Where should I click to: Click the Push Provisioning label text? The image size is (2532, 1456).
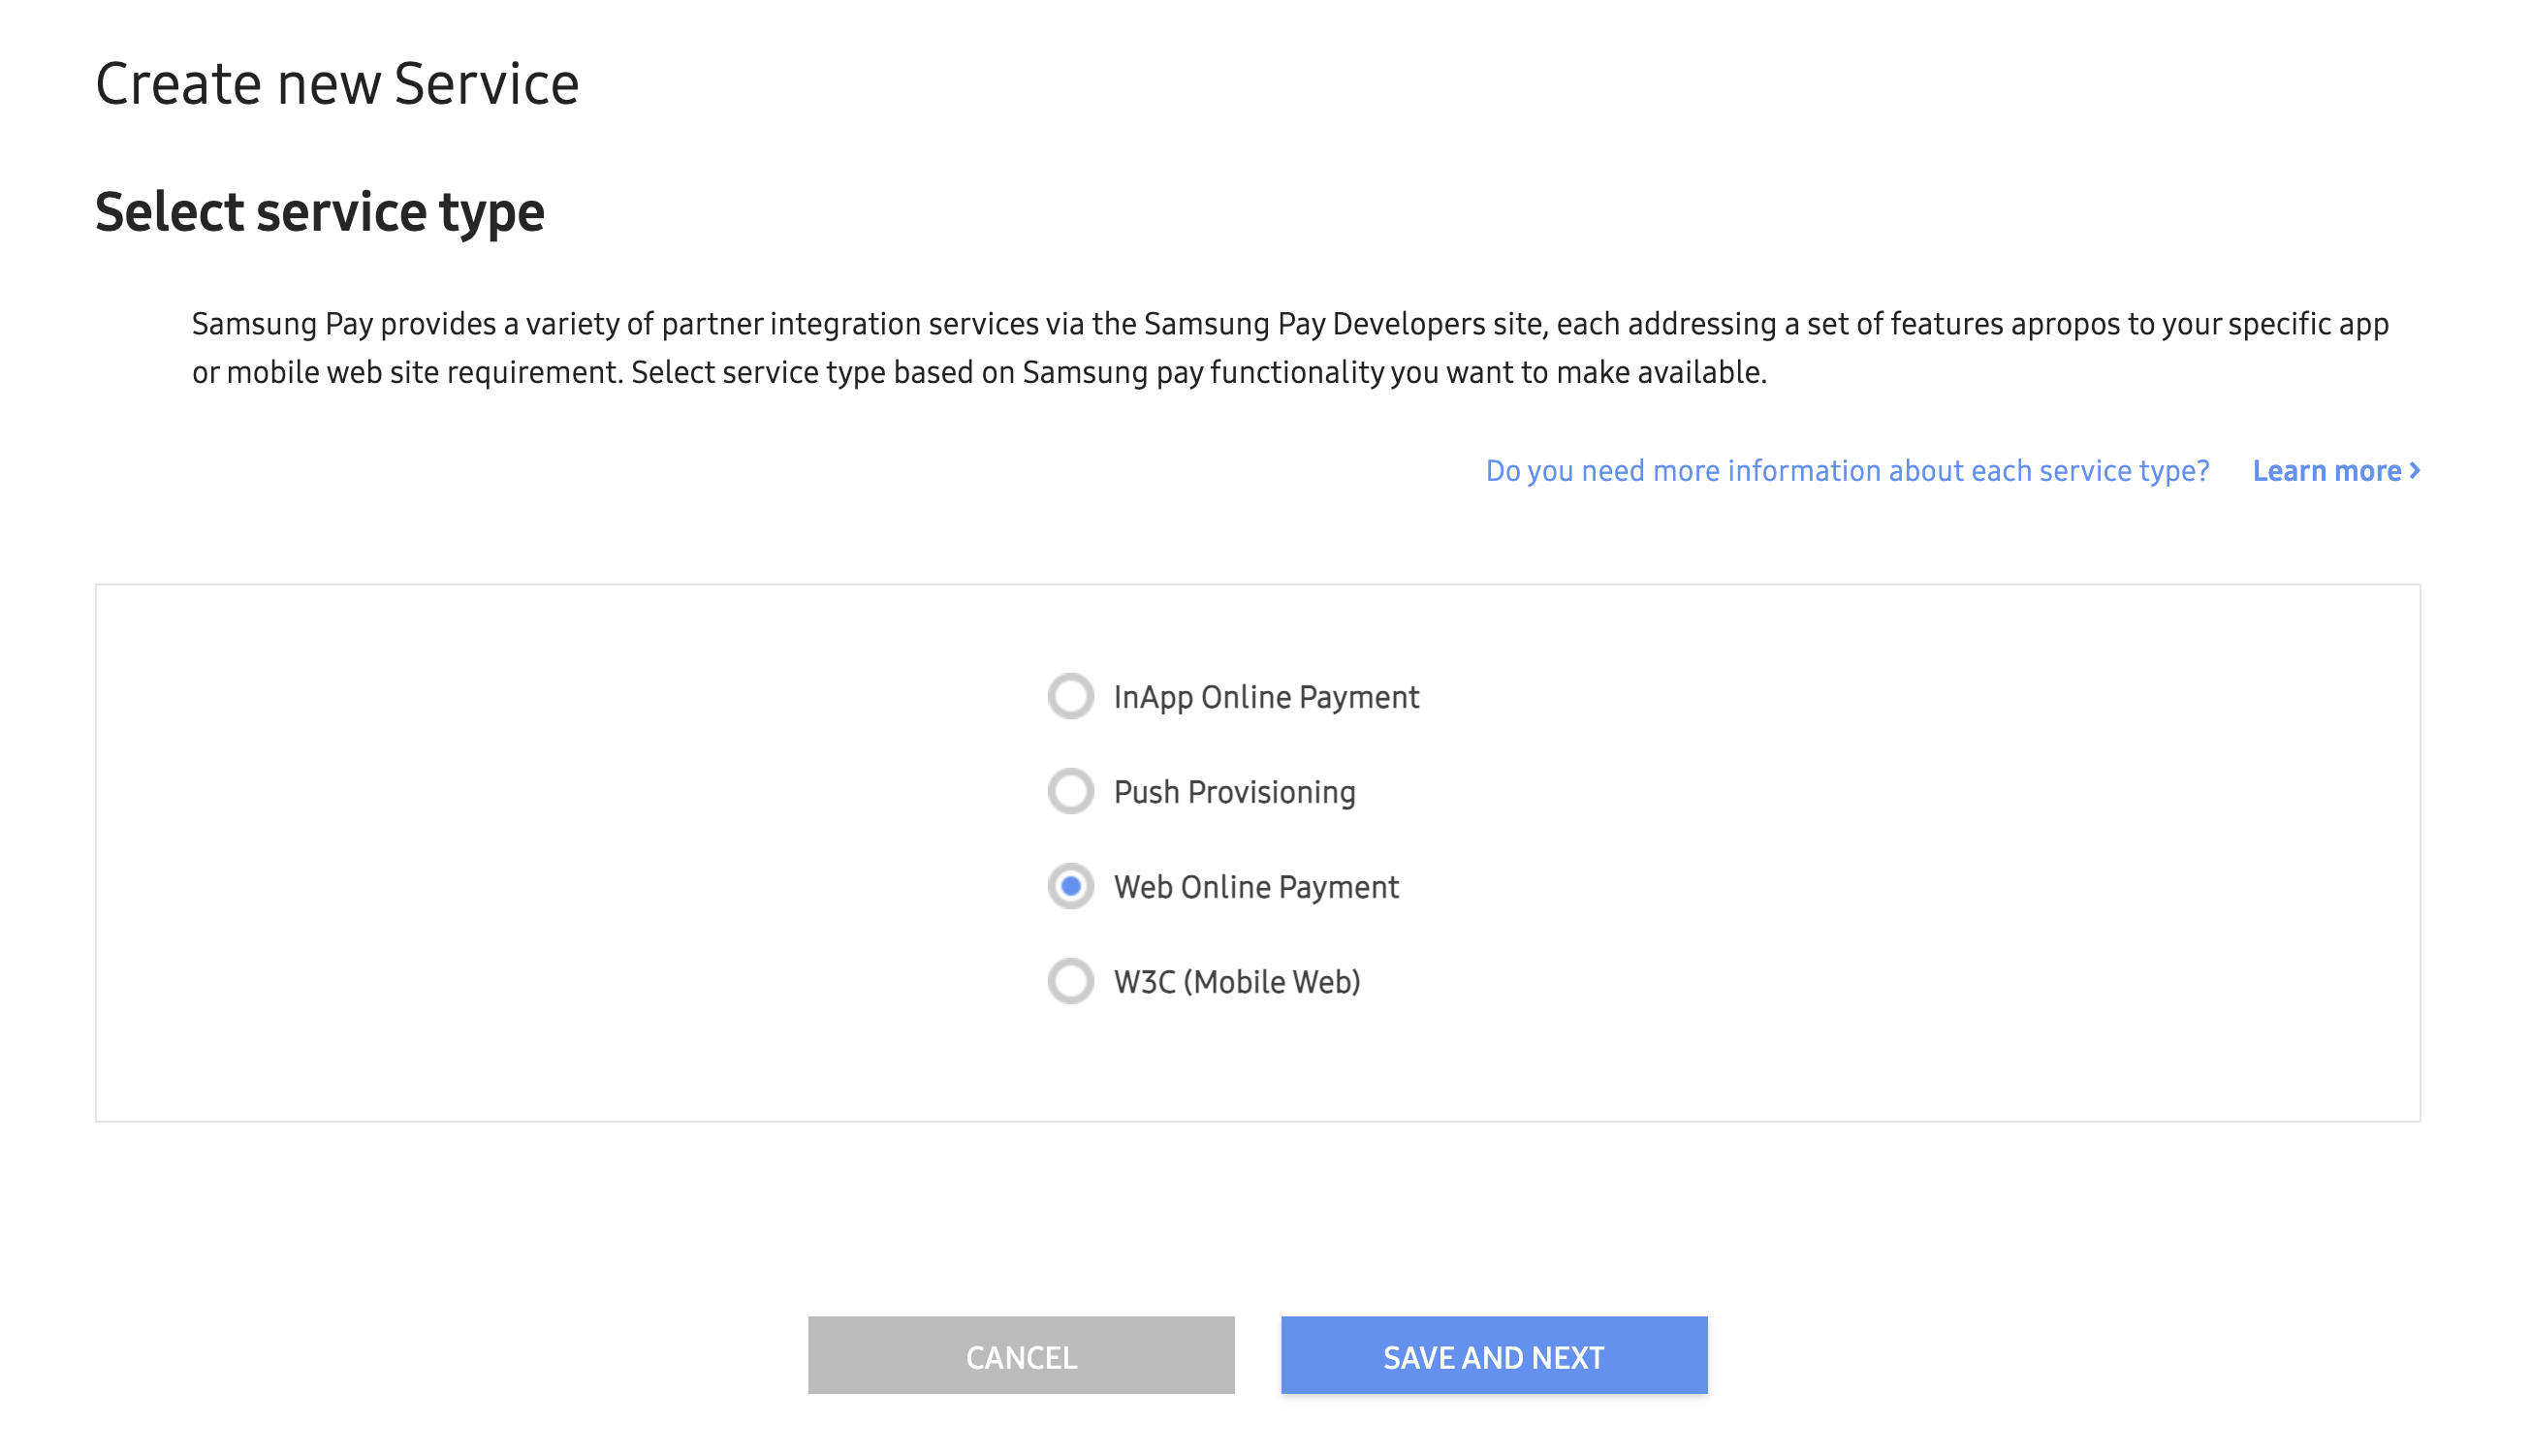point(1234,791)
